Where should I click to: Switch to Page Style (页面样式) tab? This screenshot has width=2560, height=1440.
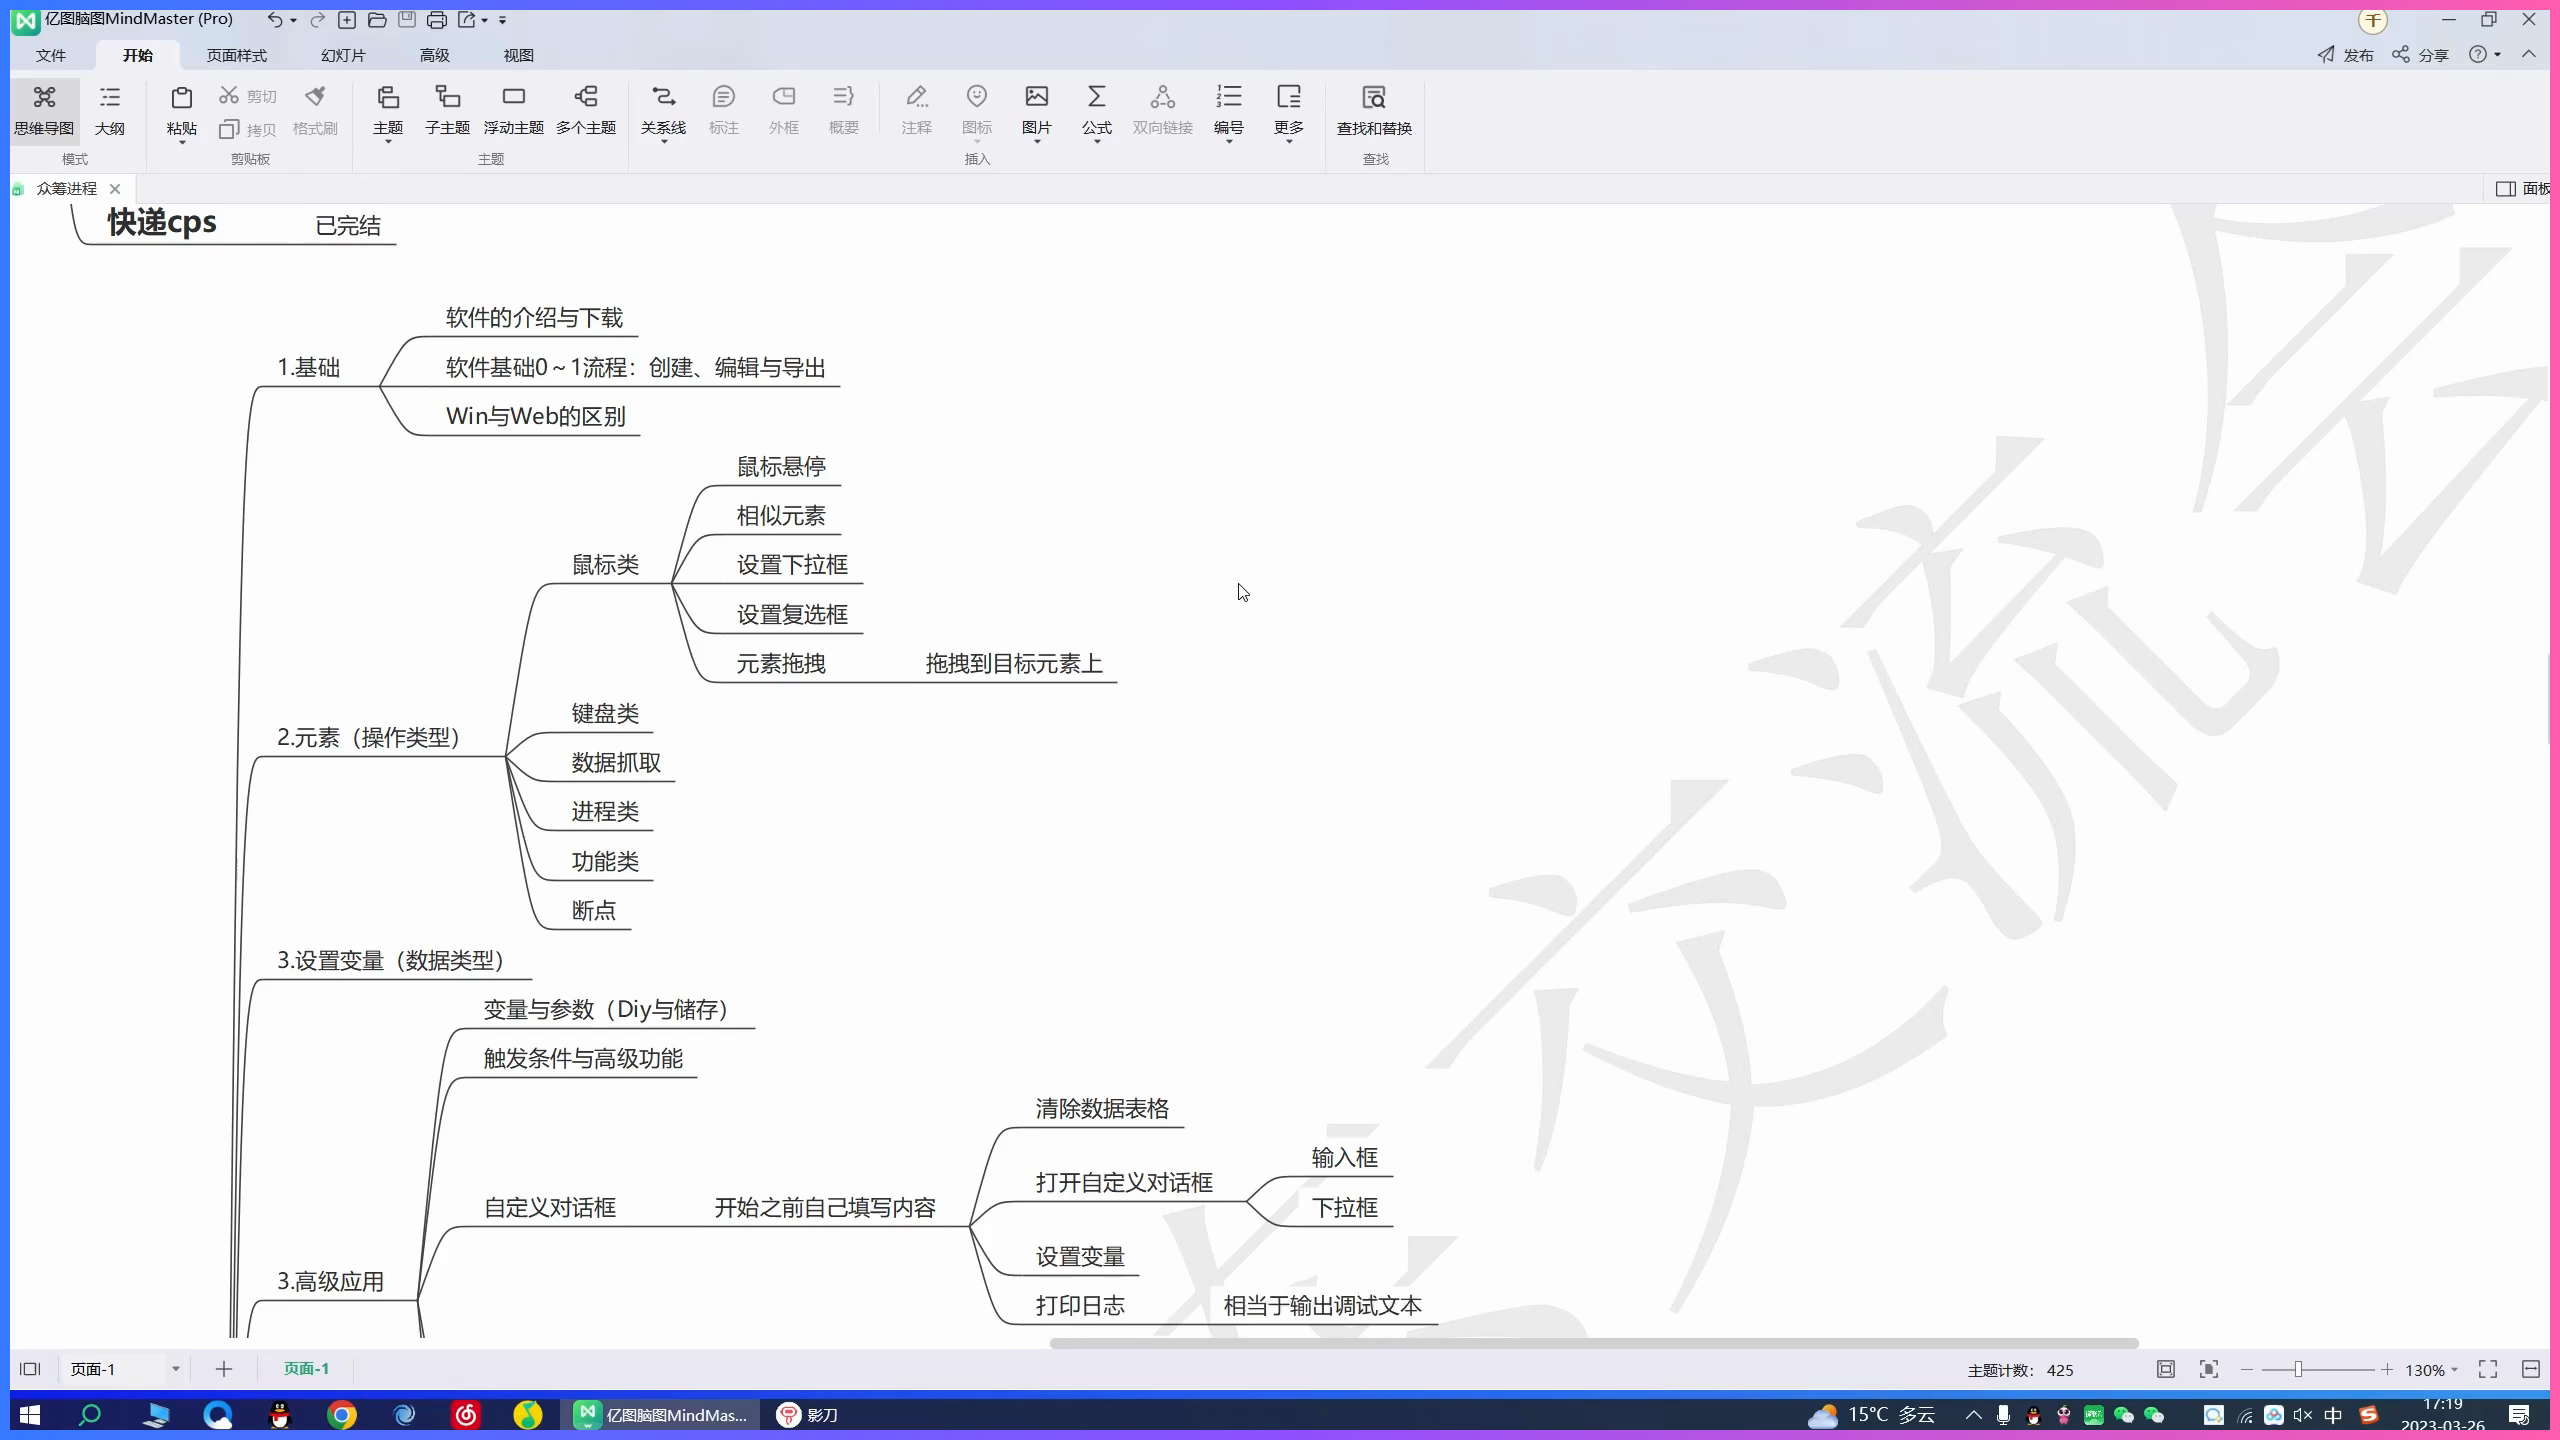[x=237, y=55]
